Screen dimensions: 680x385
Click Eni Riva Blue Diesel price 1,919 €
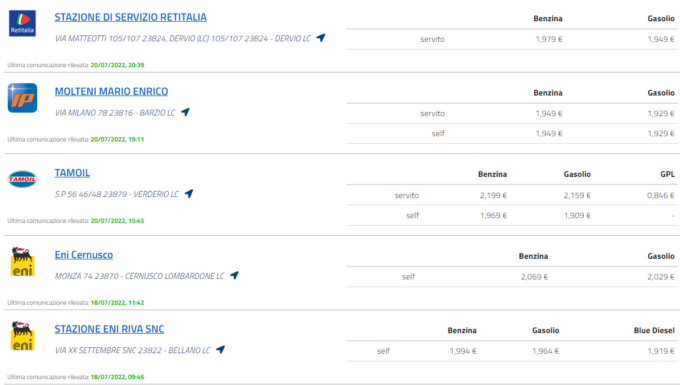[661, 351]
